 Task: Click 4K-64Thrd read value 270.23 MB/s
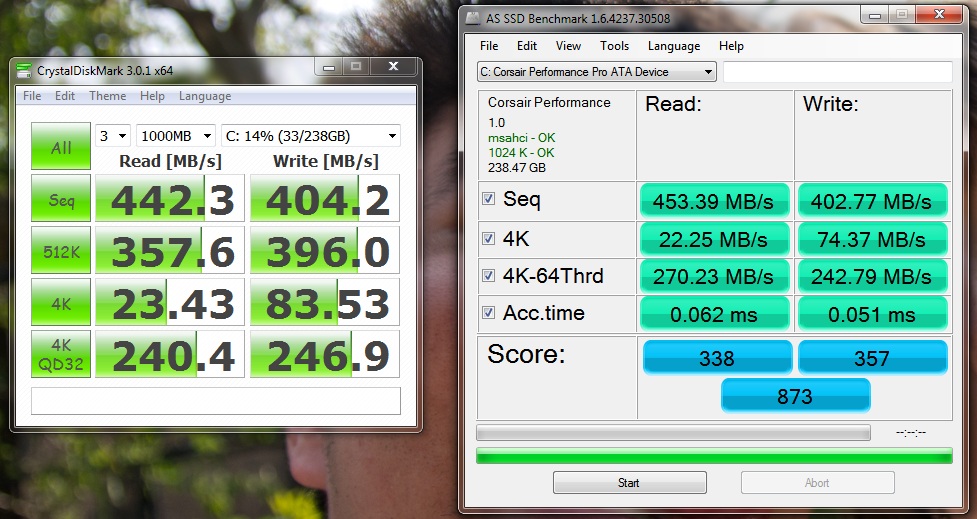[x=714, y=277]
